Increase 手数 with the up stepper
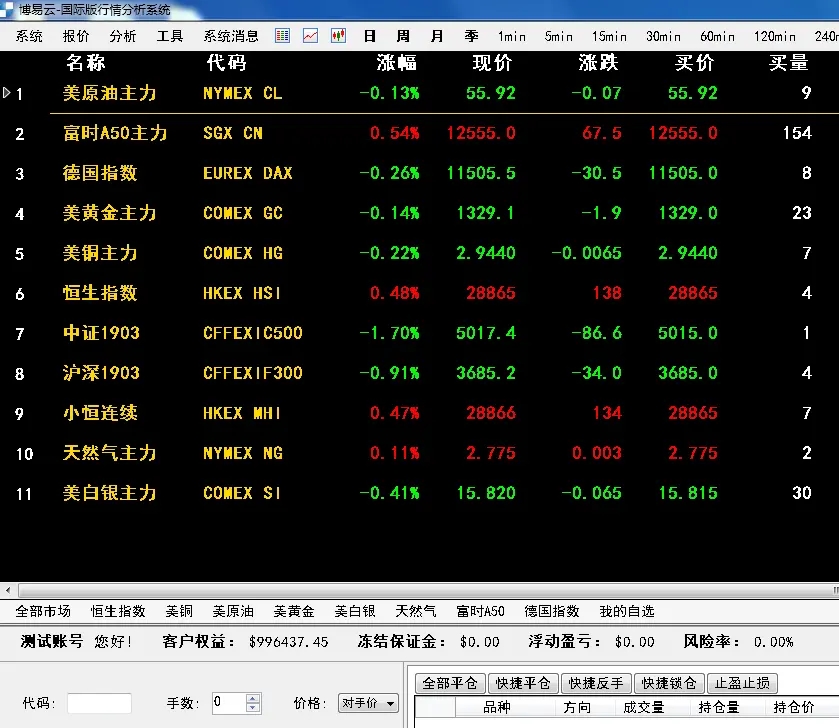839x728 pixels. tap(253, 698)
